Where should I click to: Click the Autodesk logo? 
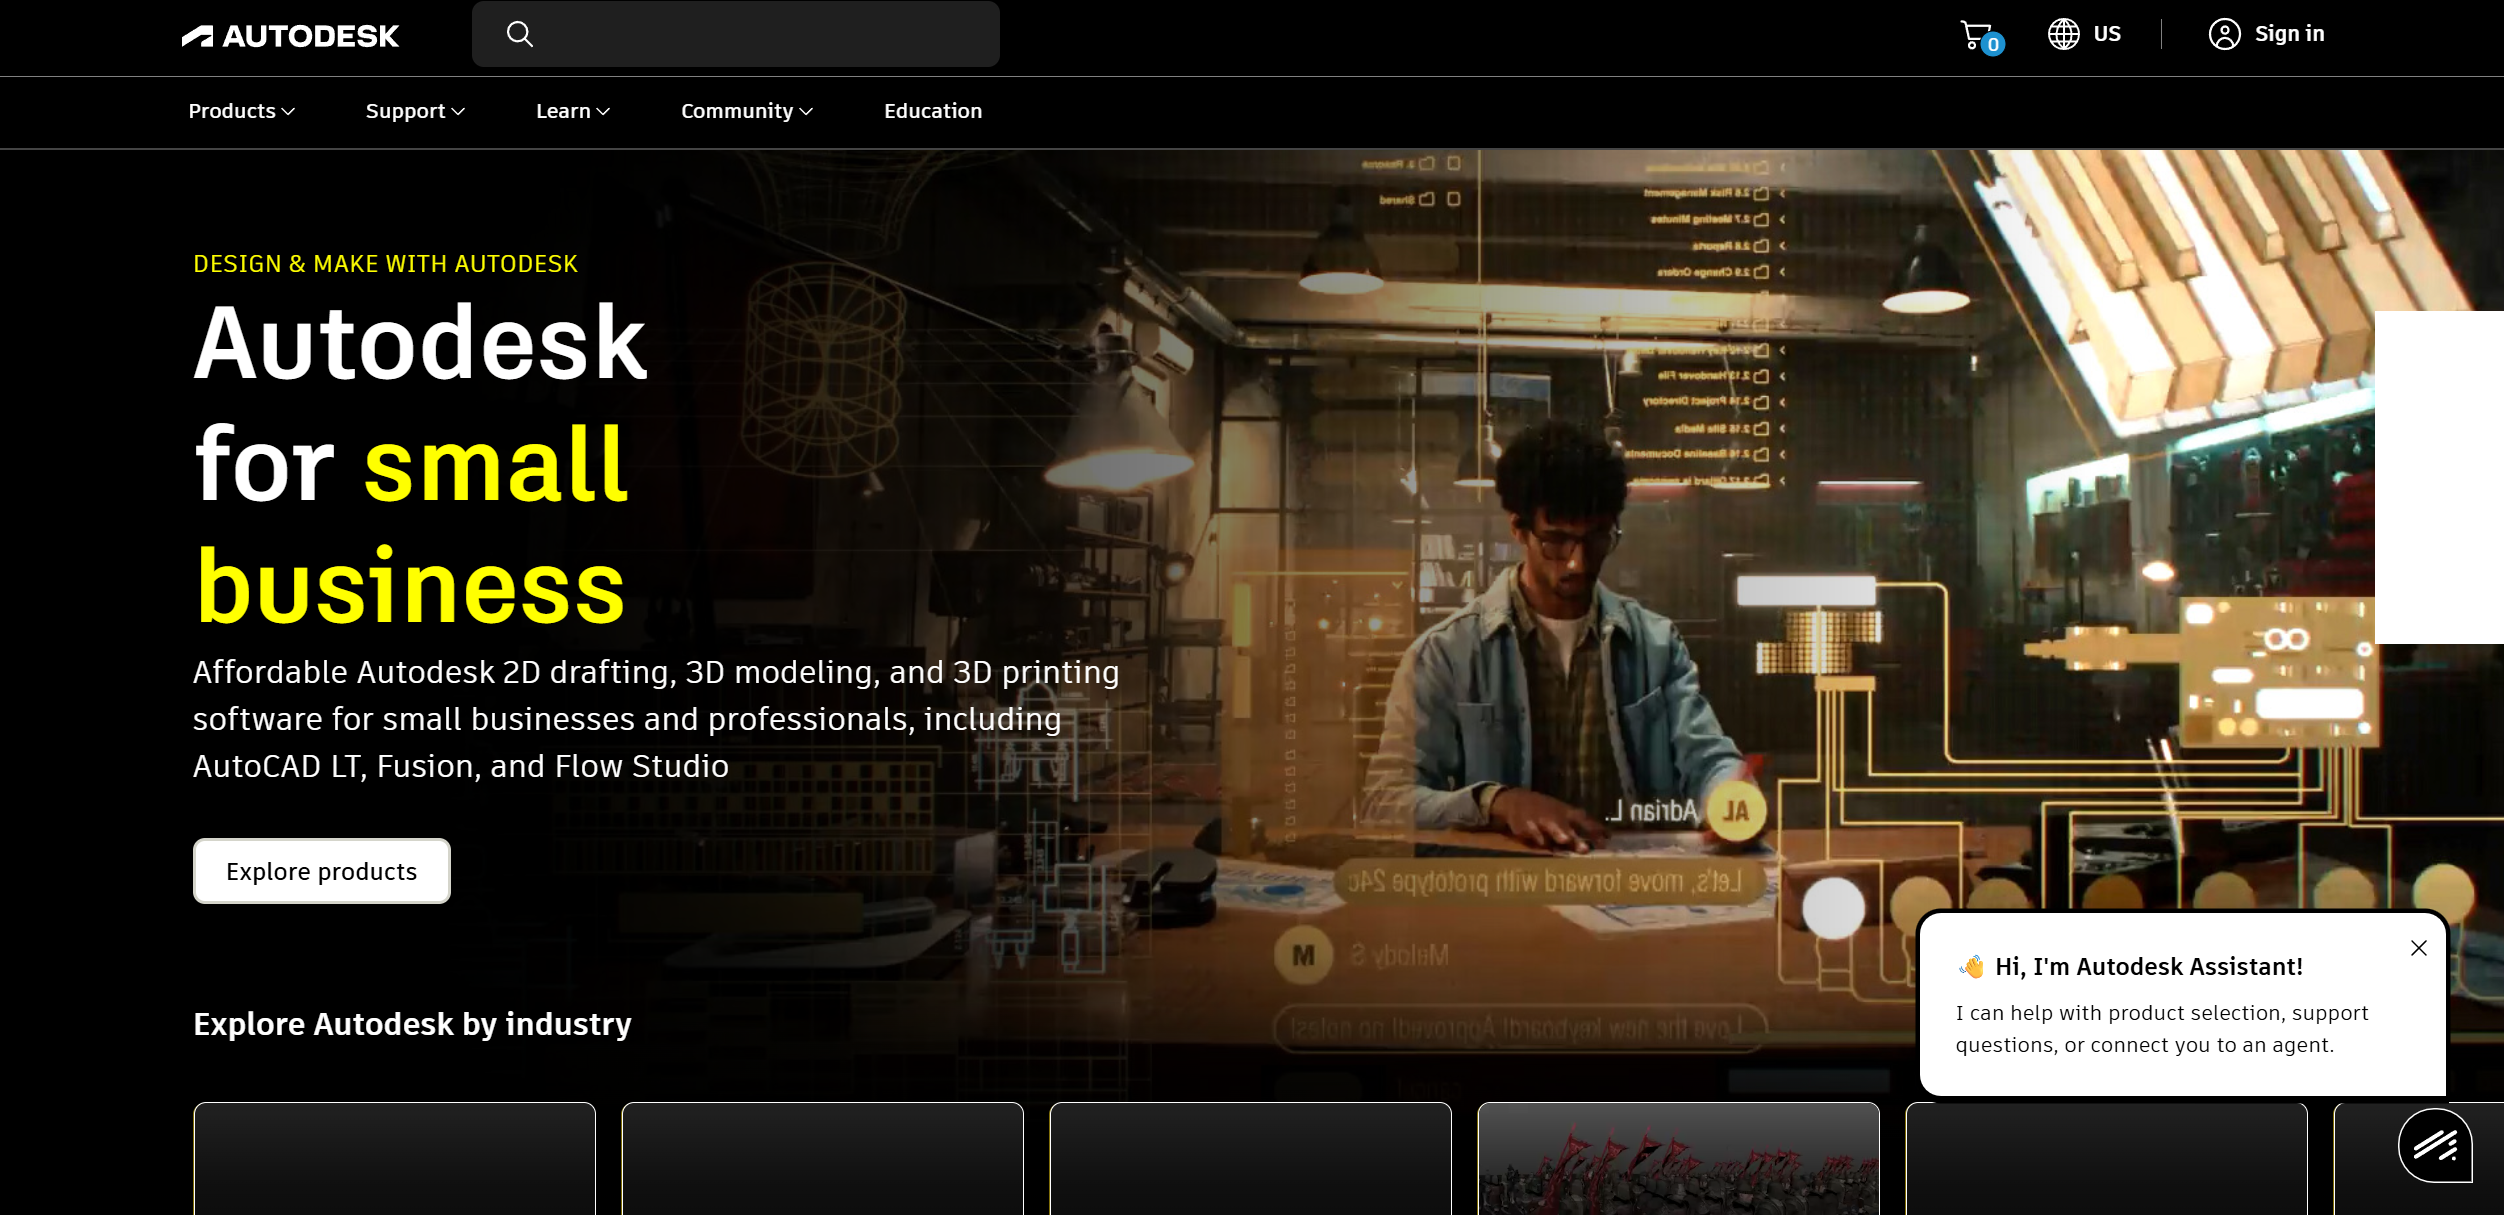pos(290,36)
